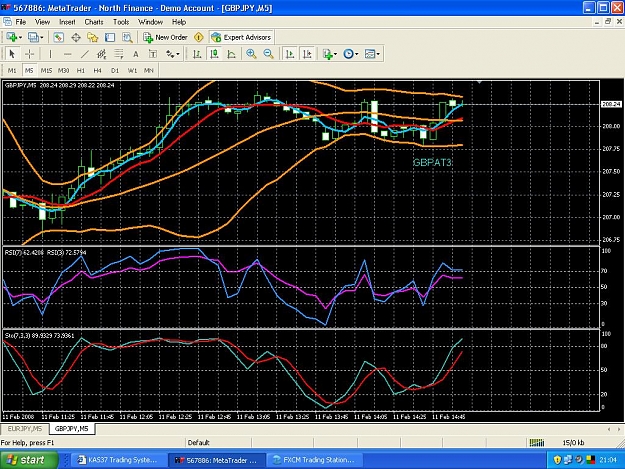625x469 pixels.
Task: Switch chart to Bar Chart mode
Action: (197, 54)
